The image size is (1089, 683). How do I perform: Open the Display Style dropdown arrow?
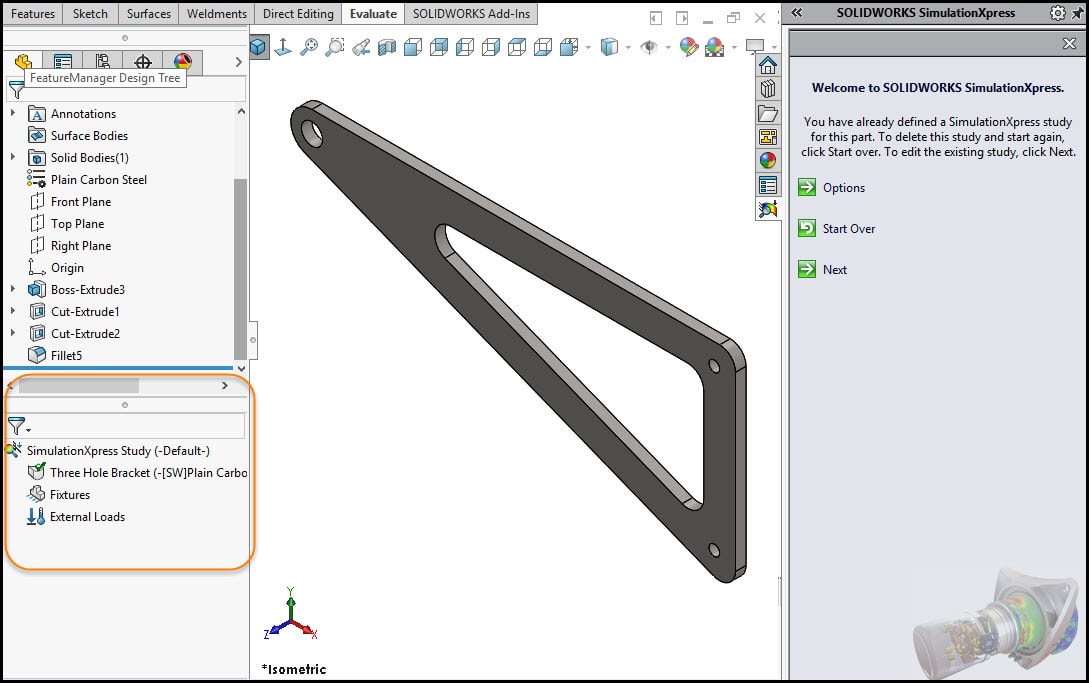coord(629,48)
